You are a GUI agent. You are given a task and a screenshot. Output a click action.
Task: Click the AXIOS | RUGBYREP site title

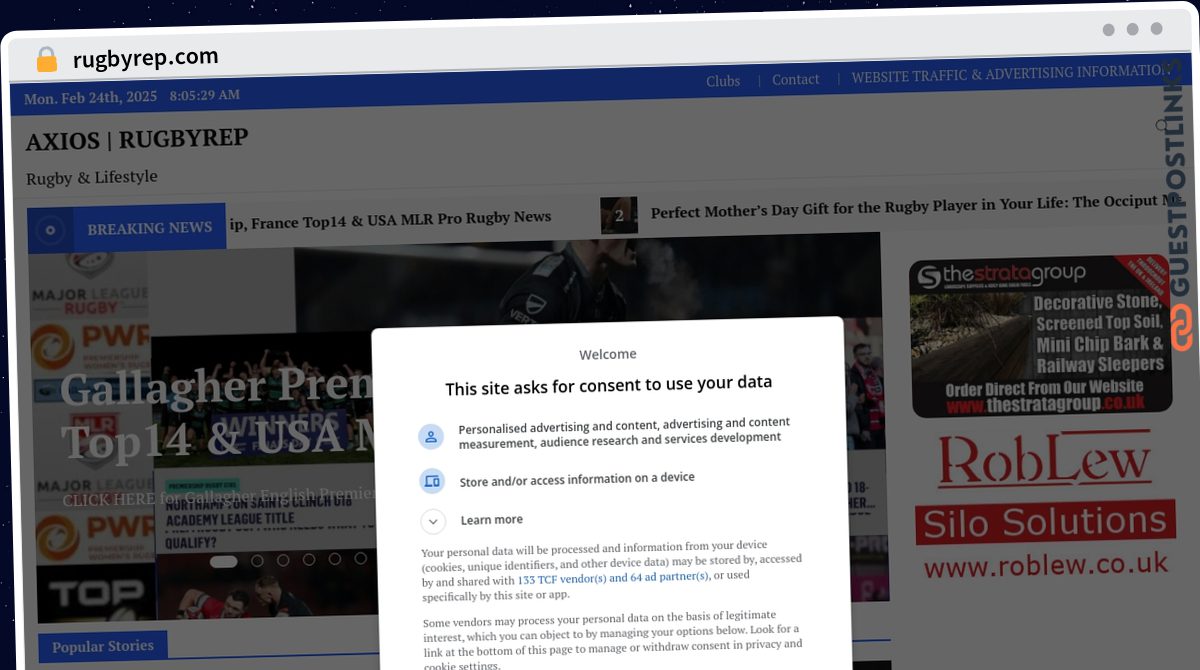(137, 140)
